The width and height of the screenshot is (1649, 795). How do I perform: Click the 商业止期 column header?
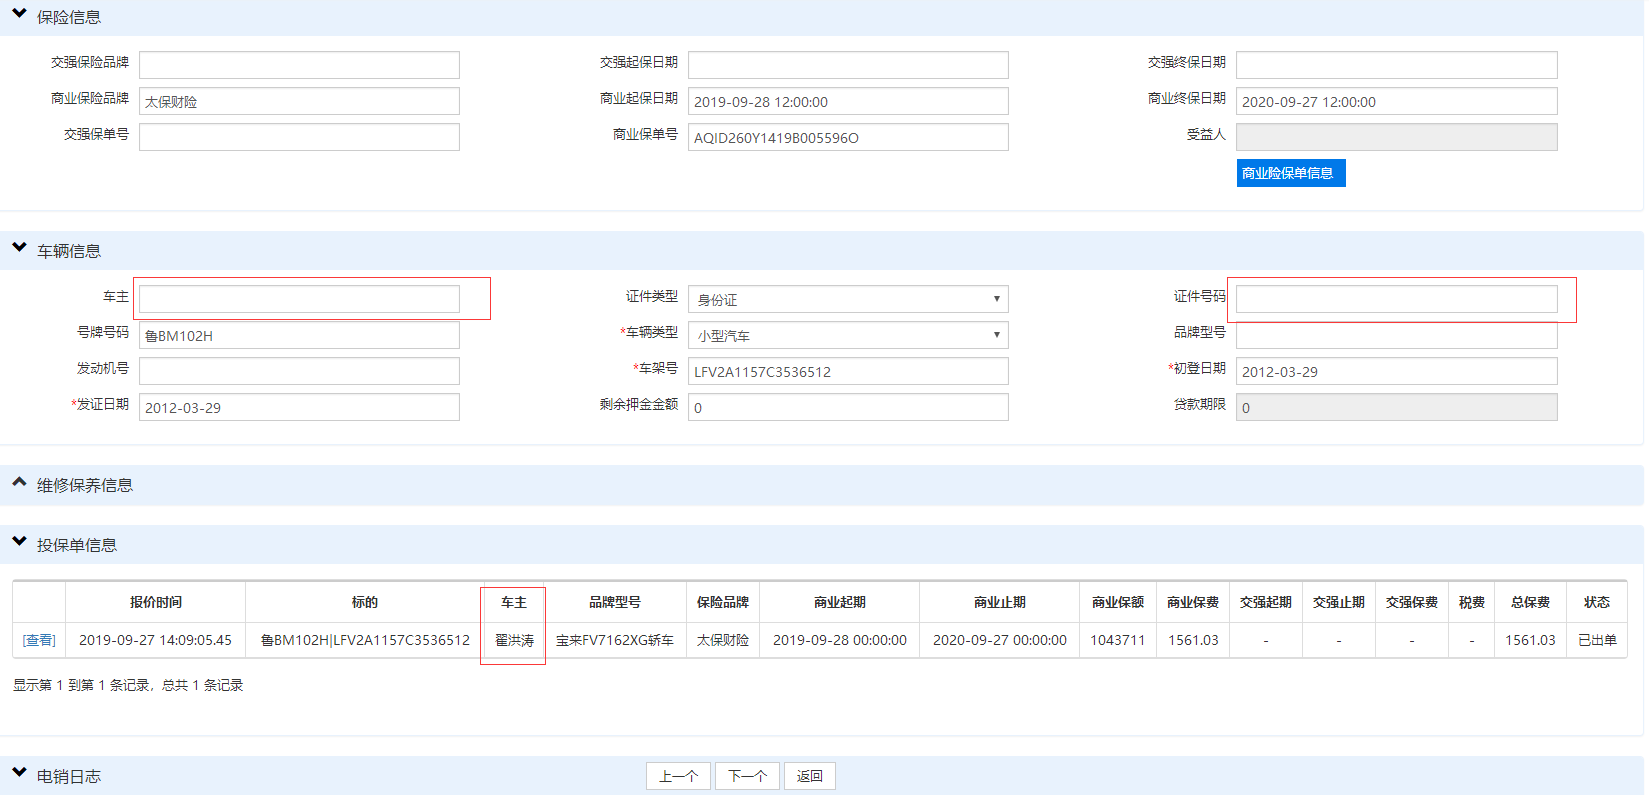[x=1000, y=602]
